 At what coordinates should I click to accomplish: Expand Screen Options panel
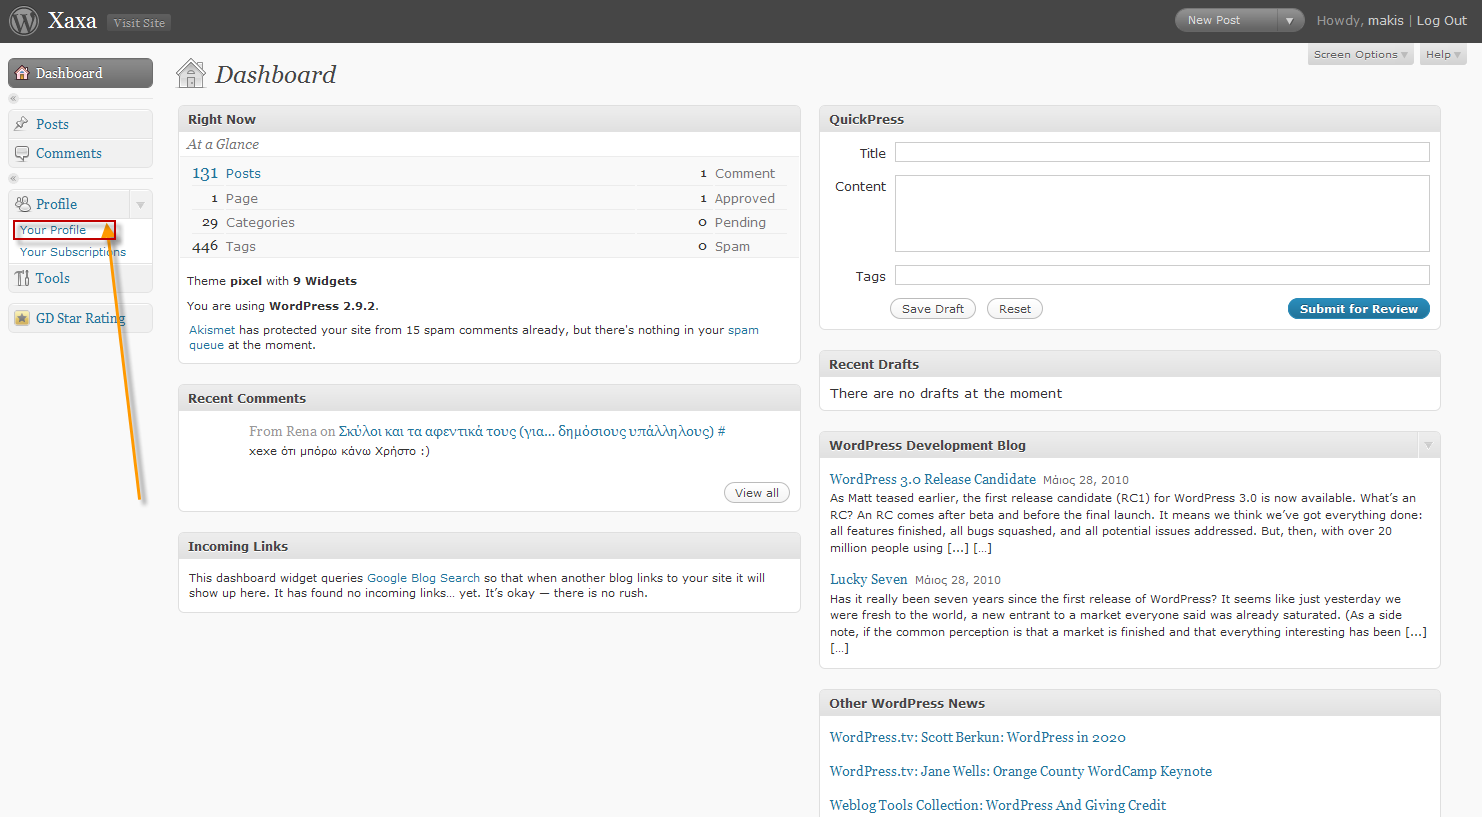(1360, 55)
